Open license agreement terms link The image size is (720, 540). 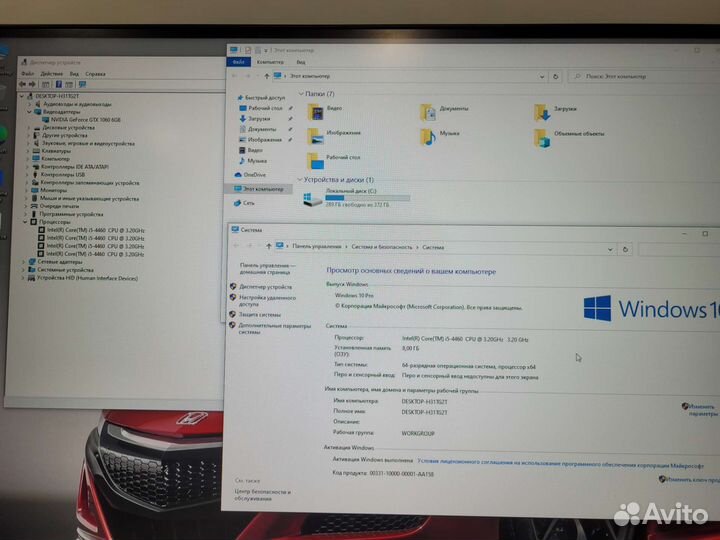click(560, 463)
